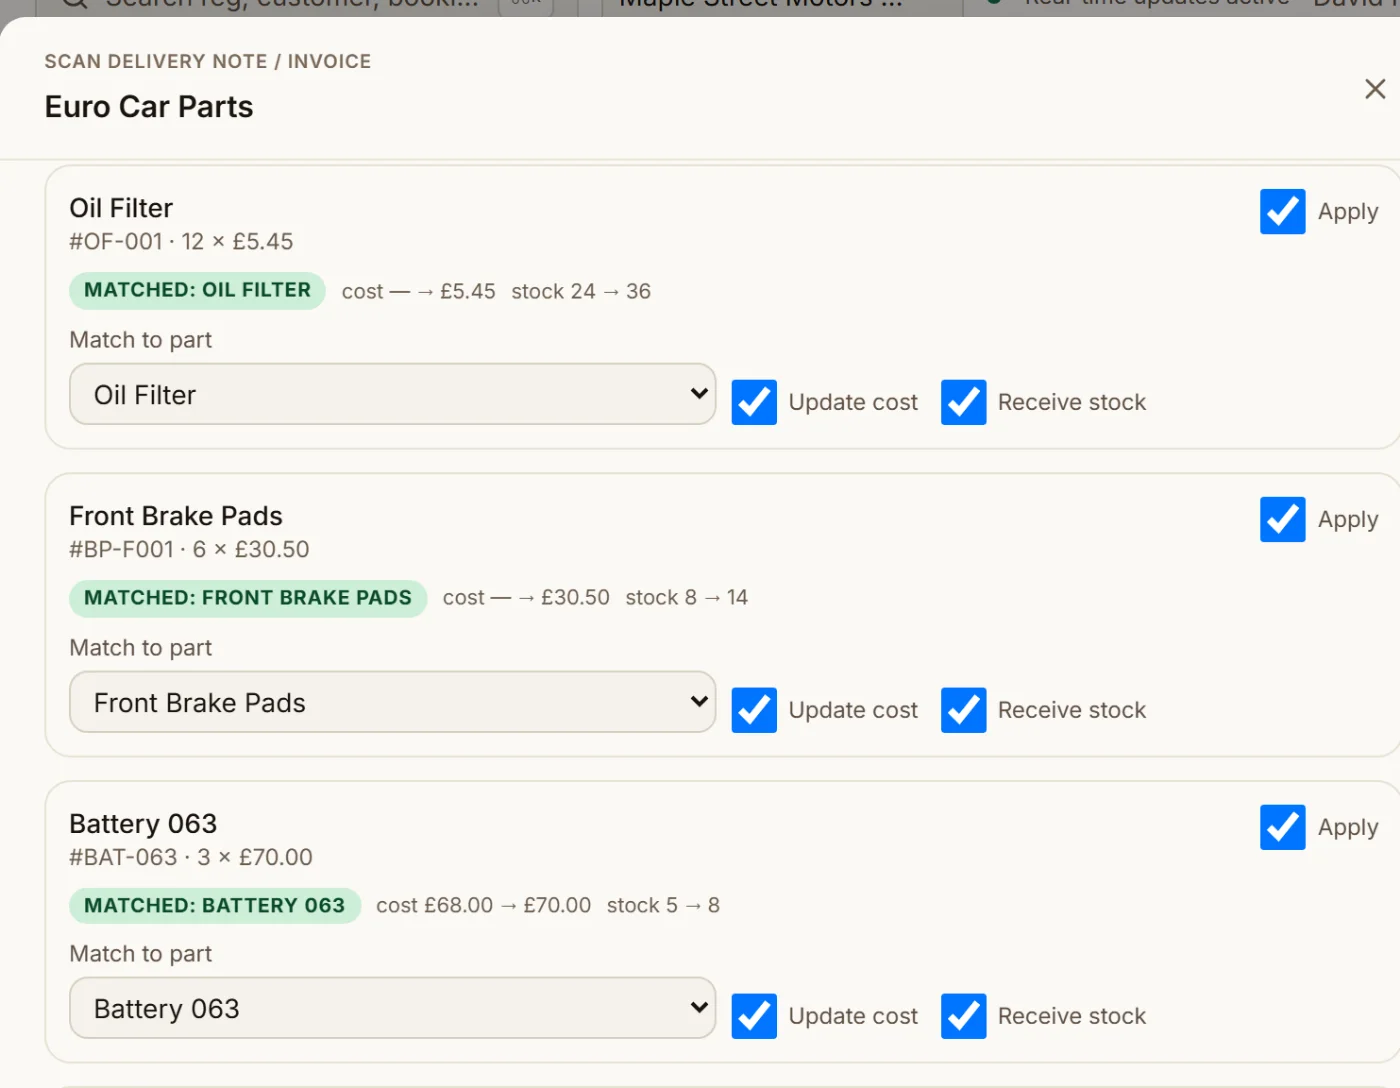Click the stock 5 → 8 text
The height and width of the screenshot is (1088, 1400).
[x=663, y=905]
